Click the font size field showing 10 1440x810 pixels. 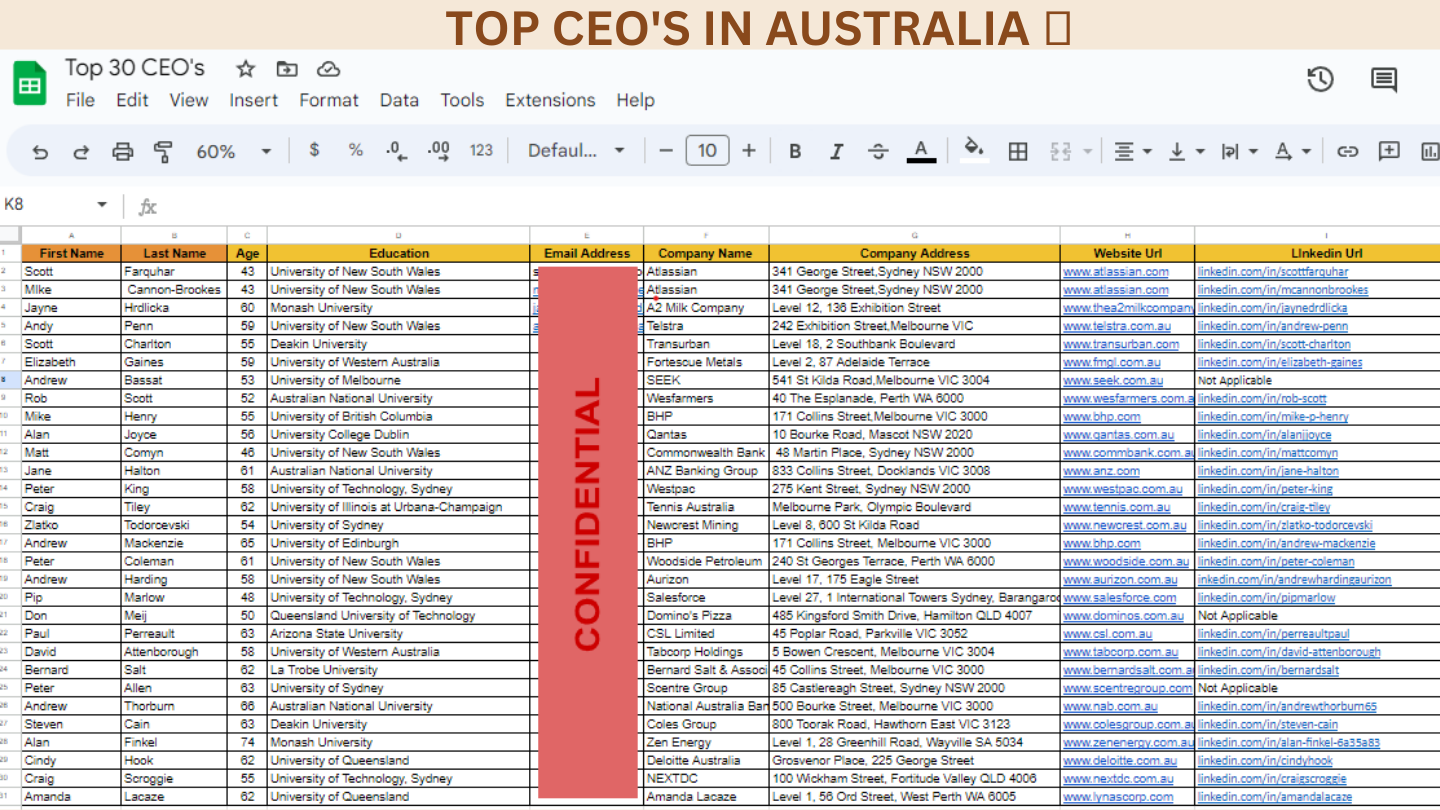point(707,151)
